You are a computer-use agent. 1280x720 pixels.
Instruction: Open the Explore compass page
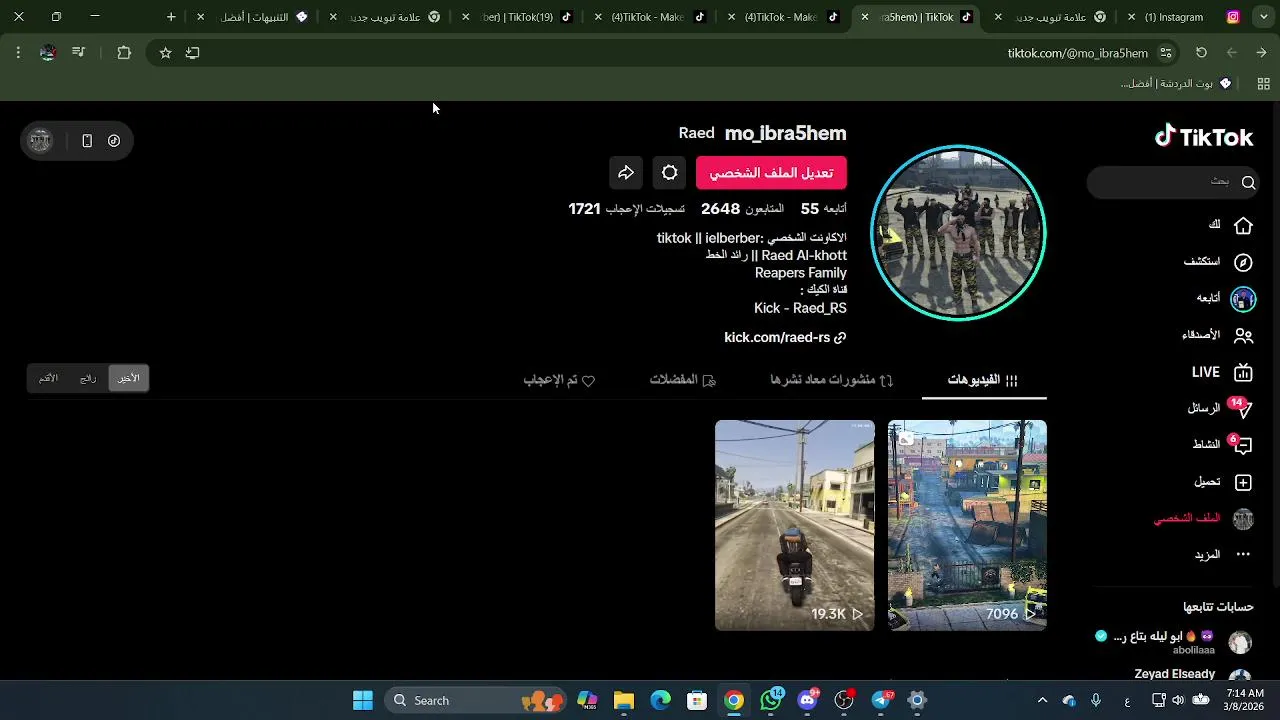pos(1218,262)
